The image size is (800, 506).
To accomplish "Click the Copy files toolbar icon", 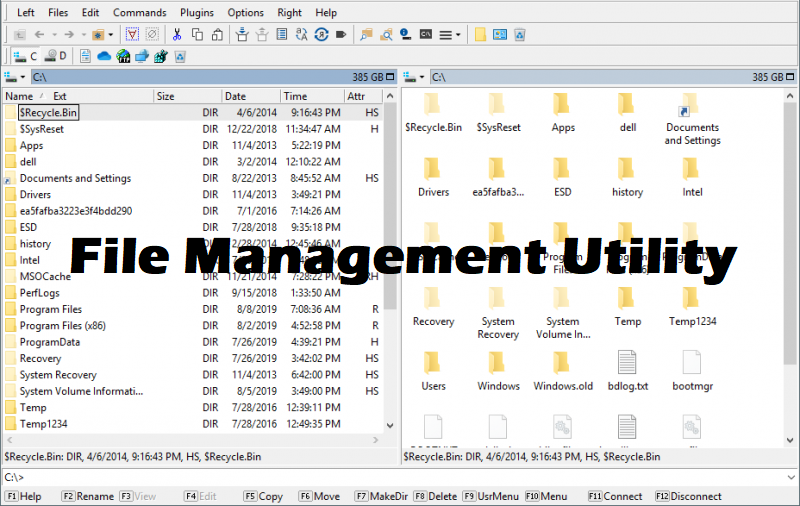I will pyautogui.click(x=197, y=35).
